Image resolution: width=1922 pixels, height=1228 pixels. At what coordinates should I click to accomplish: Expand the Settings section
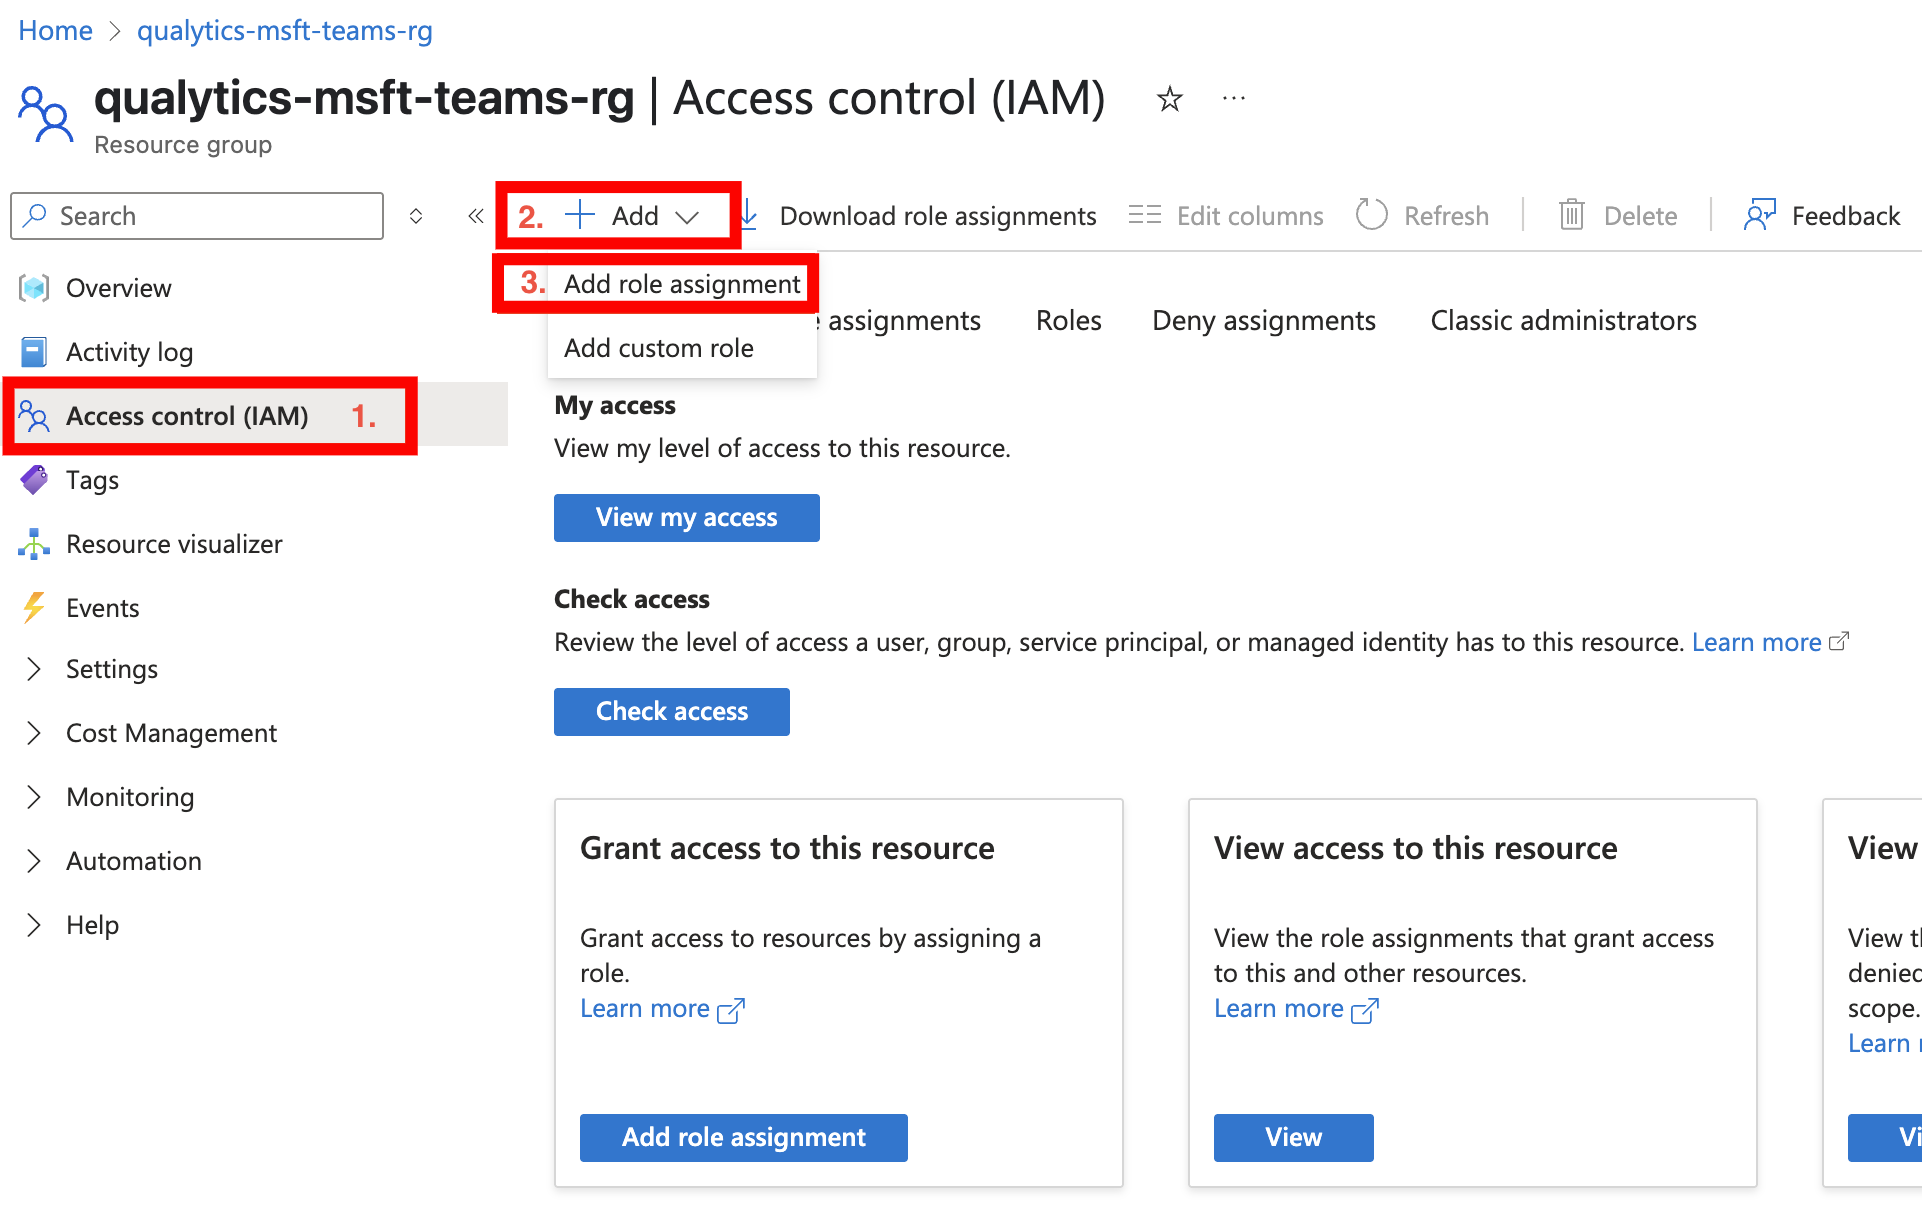(111, 669)
